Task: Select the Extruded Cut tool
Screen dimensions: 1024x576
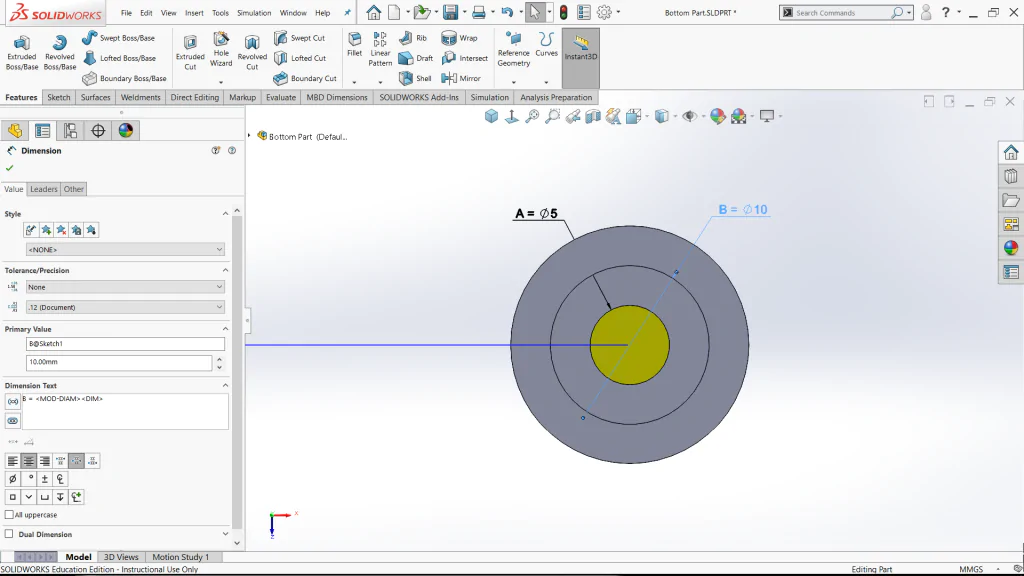Action: [x=190, y=52]
